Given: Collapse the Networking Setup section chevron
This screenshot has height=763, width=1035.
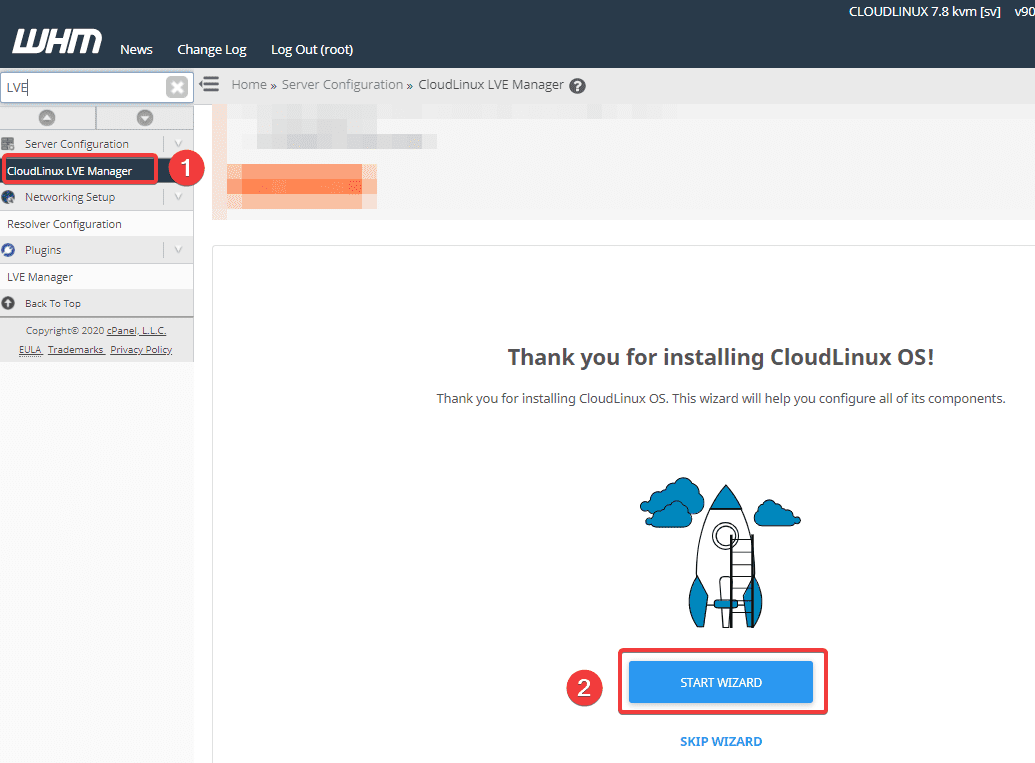Looking at the screenshot, I should (178, 197).
